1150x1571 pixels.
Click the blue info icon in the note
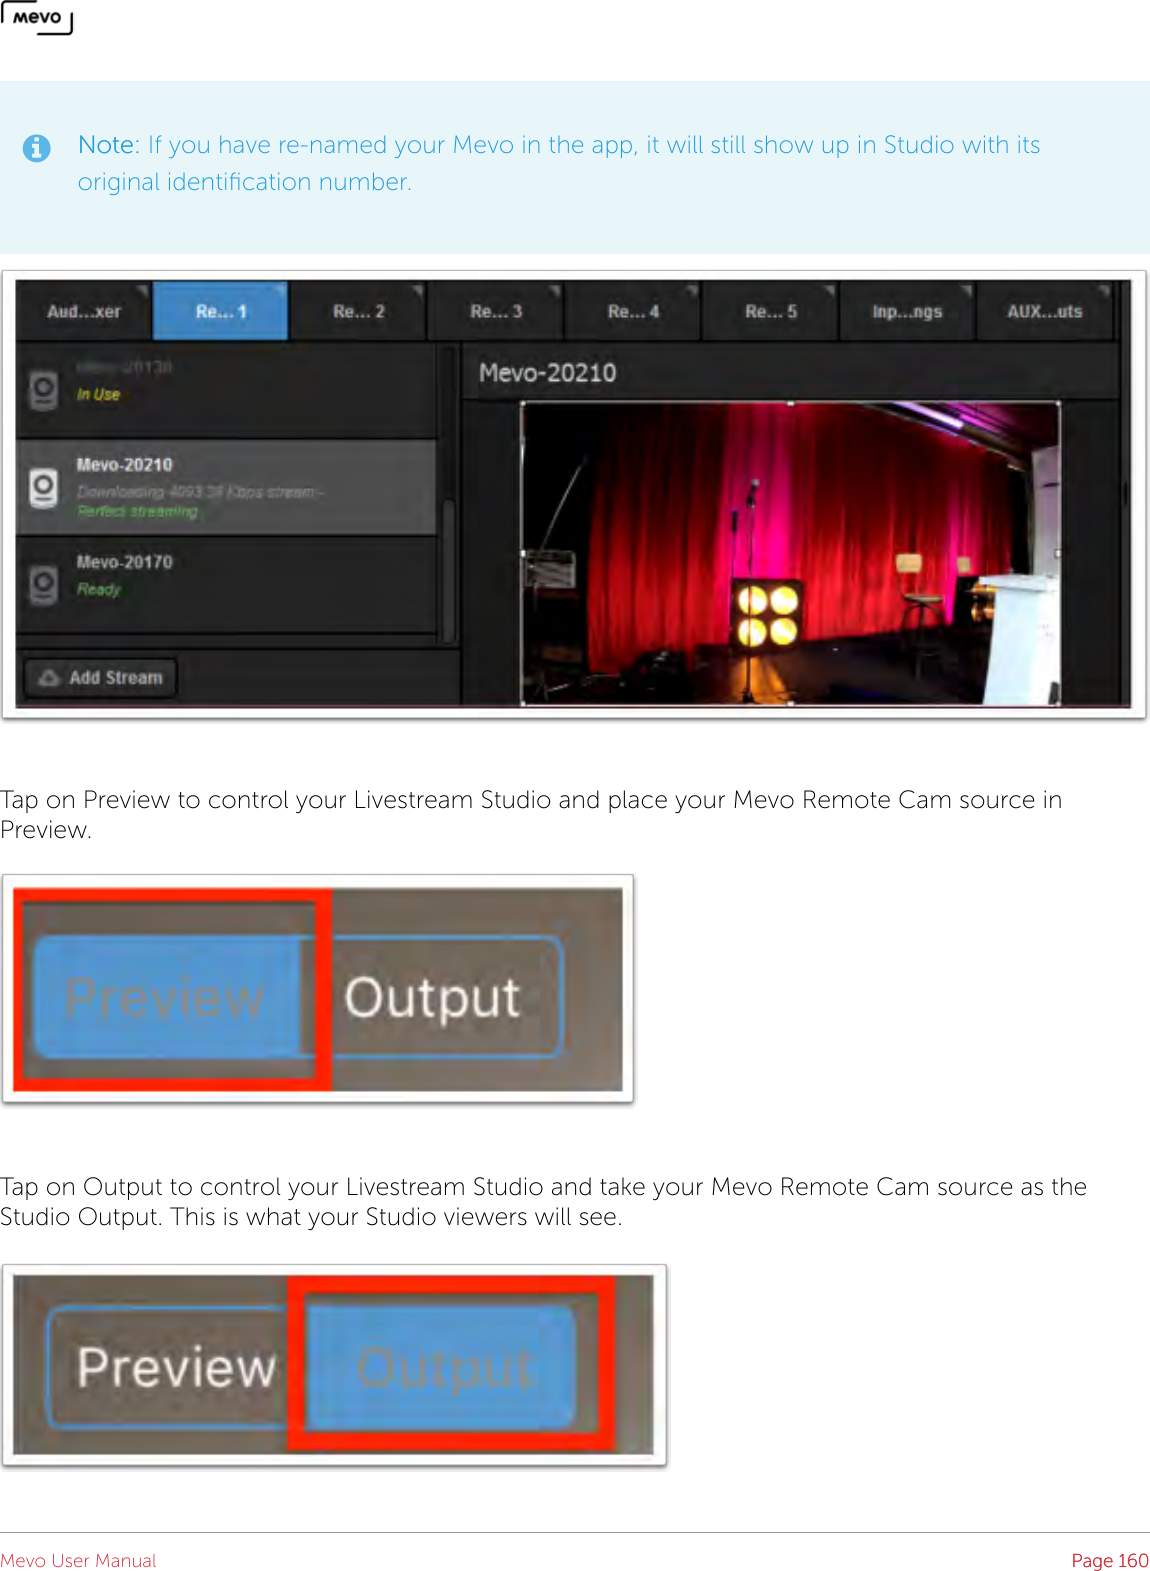point(36,148)
